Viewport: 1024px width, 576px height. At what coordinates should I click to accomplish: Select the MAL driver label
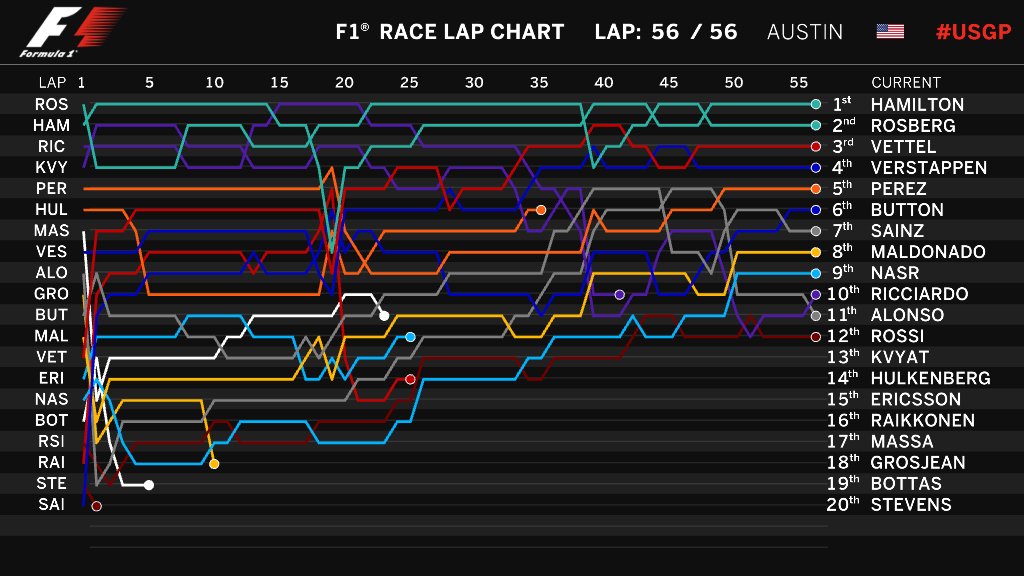52,336
